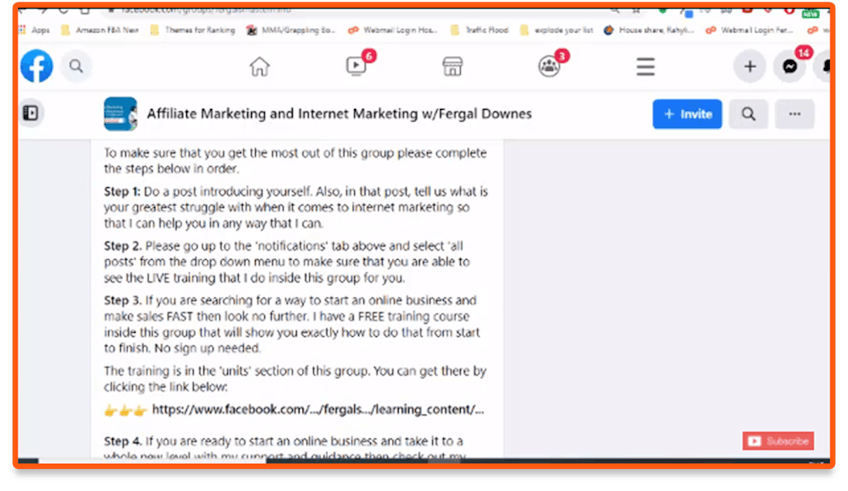This screenshot has width=848, height=491.
Task: Open the Webmail Login Fer... bookmark
Action: coord(750,30)
